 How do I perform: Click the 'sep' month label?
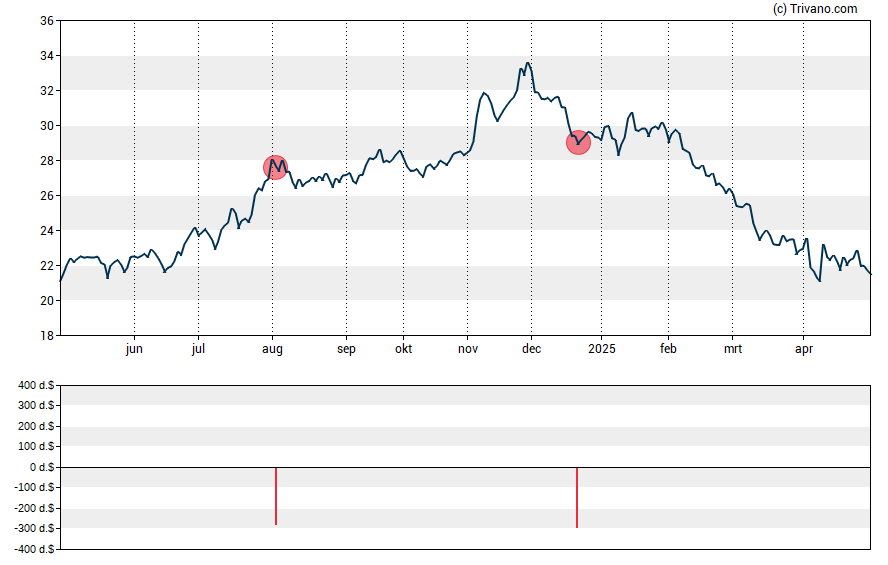pos(347,349)
